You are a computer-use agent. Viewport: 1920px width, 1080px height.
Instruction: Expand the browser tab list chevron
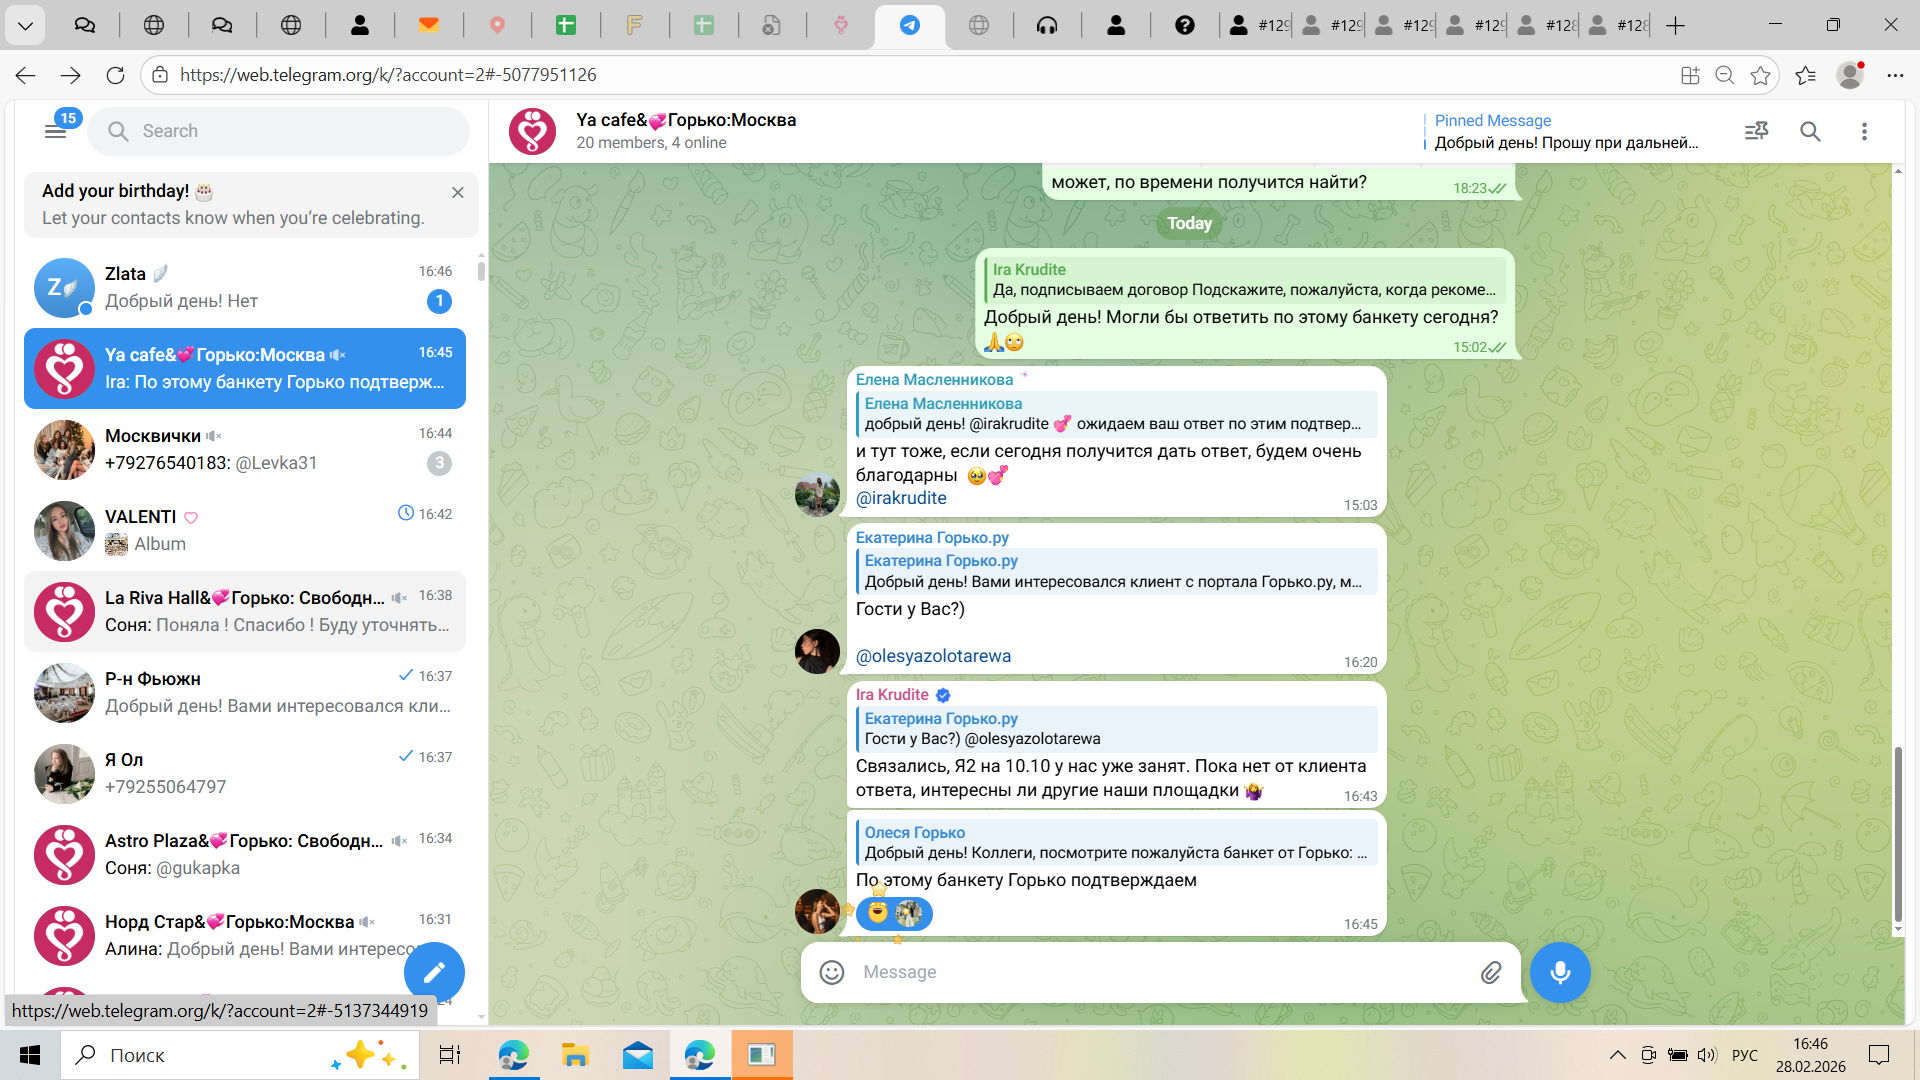25,25
